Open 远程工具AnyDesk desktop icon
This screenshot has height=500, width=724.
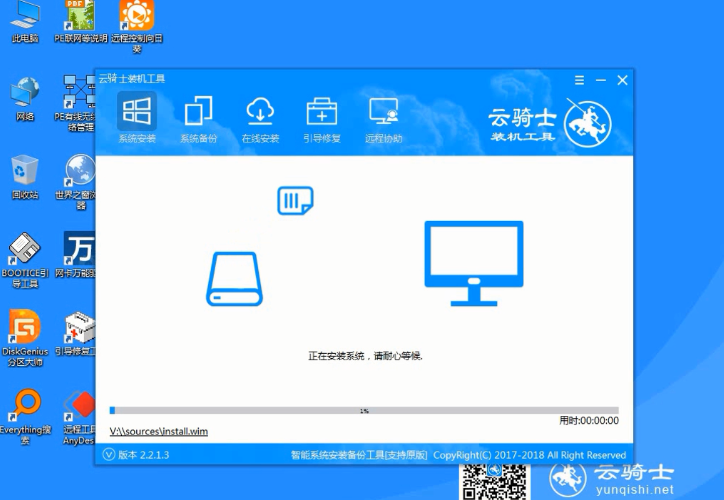78,417
